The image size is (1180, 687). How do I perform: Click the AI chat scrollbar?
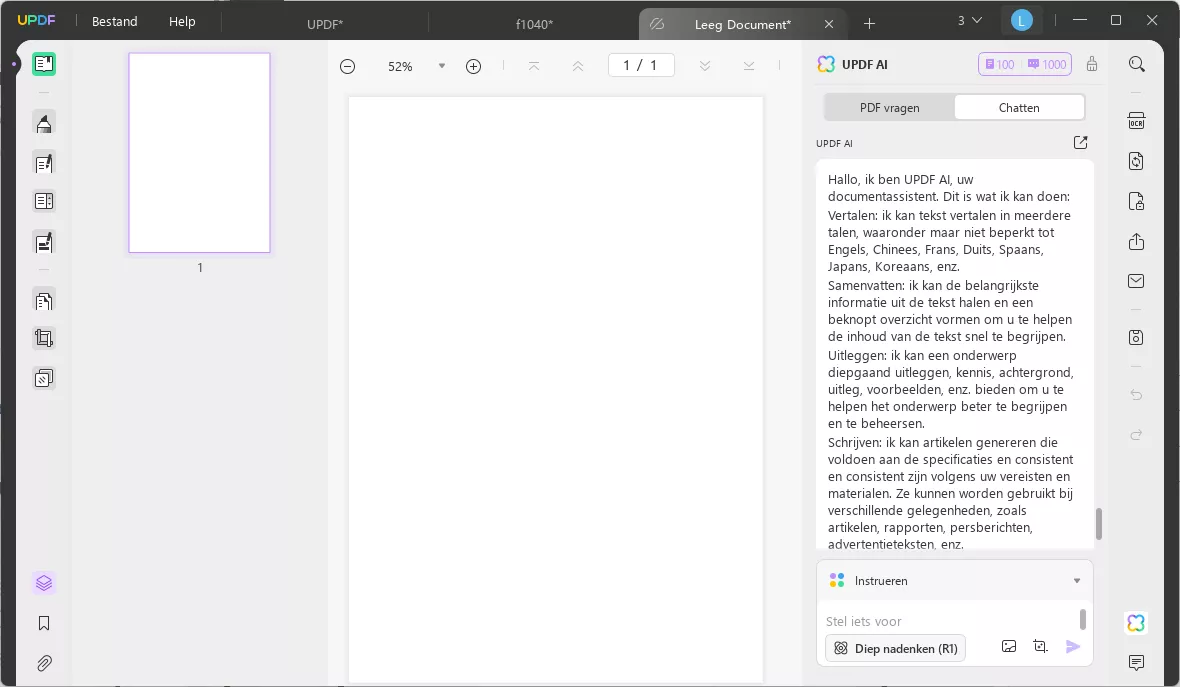point(1099,524)
